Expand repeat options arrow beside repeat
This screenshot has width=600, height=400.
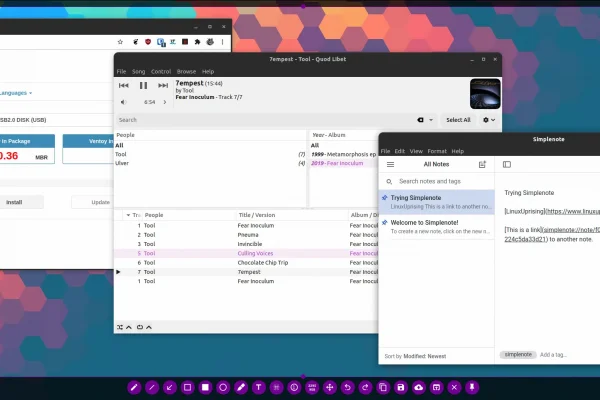tap(149, 327)
